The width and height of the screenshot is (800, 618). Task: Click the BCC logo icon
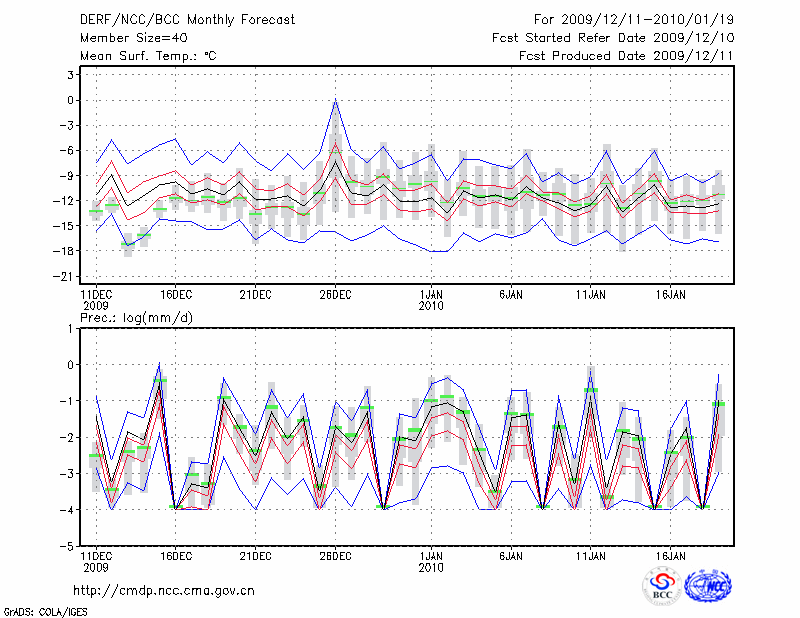(x=661, y=586)
